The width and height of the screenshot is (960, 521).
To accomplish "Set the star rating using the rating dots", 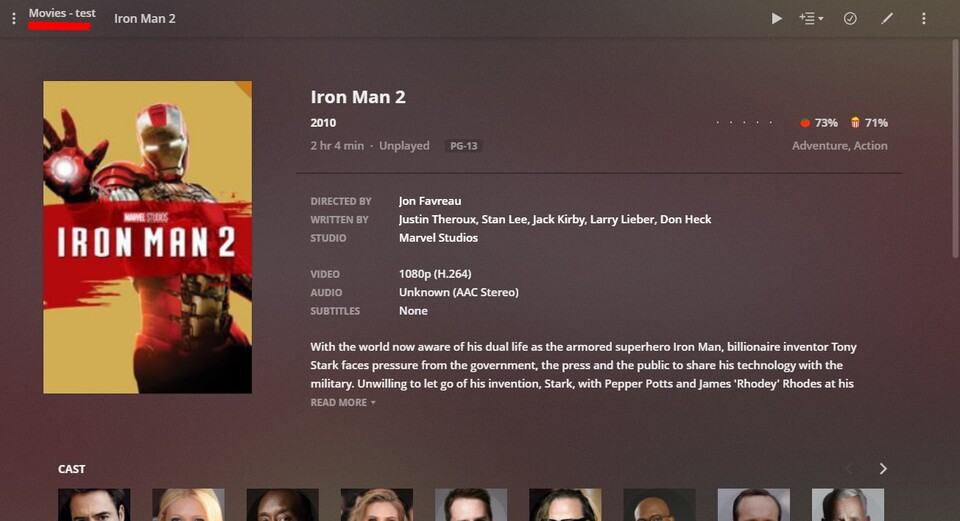I will pyautogui.click(x=744, y=122).
